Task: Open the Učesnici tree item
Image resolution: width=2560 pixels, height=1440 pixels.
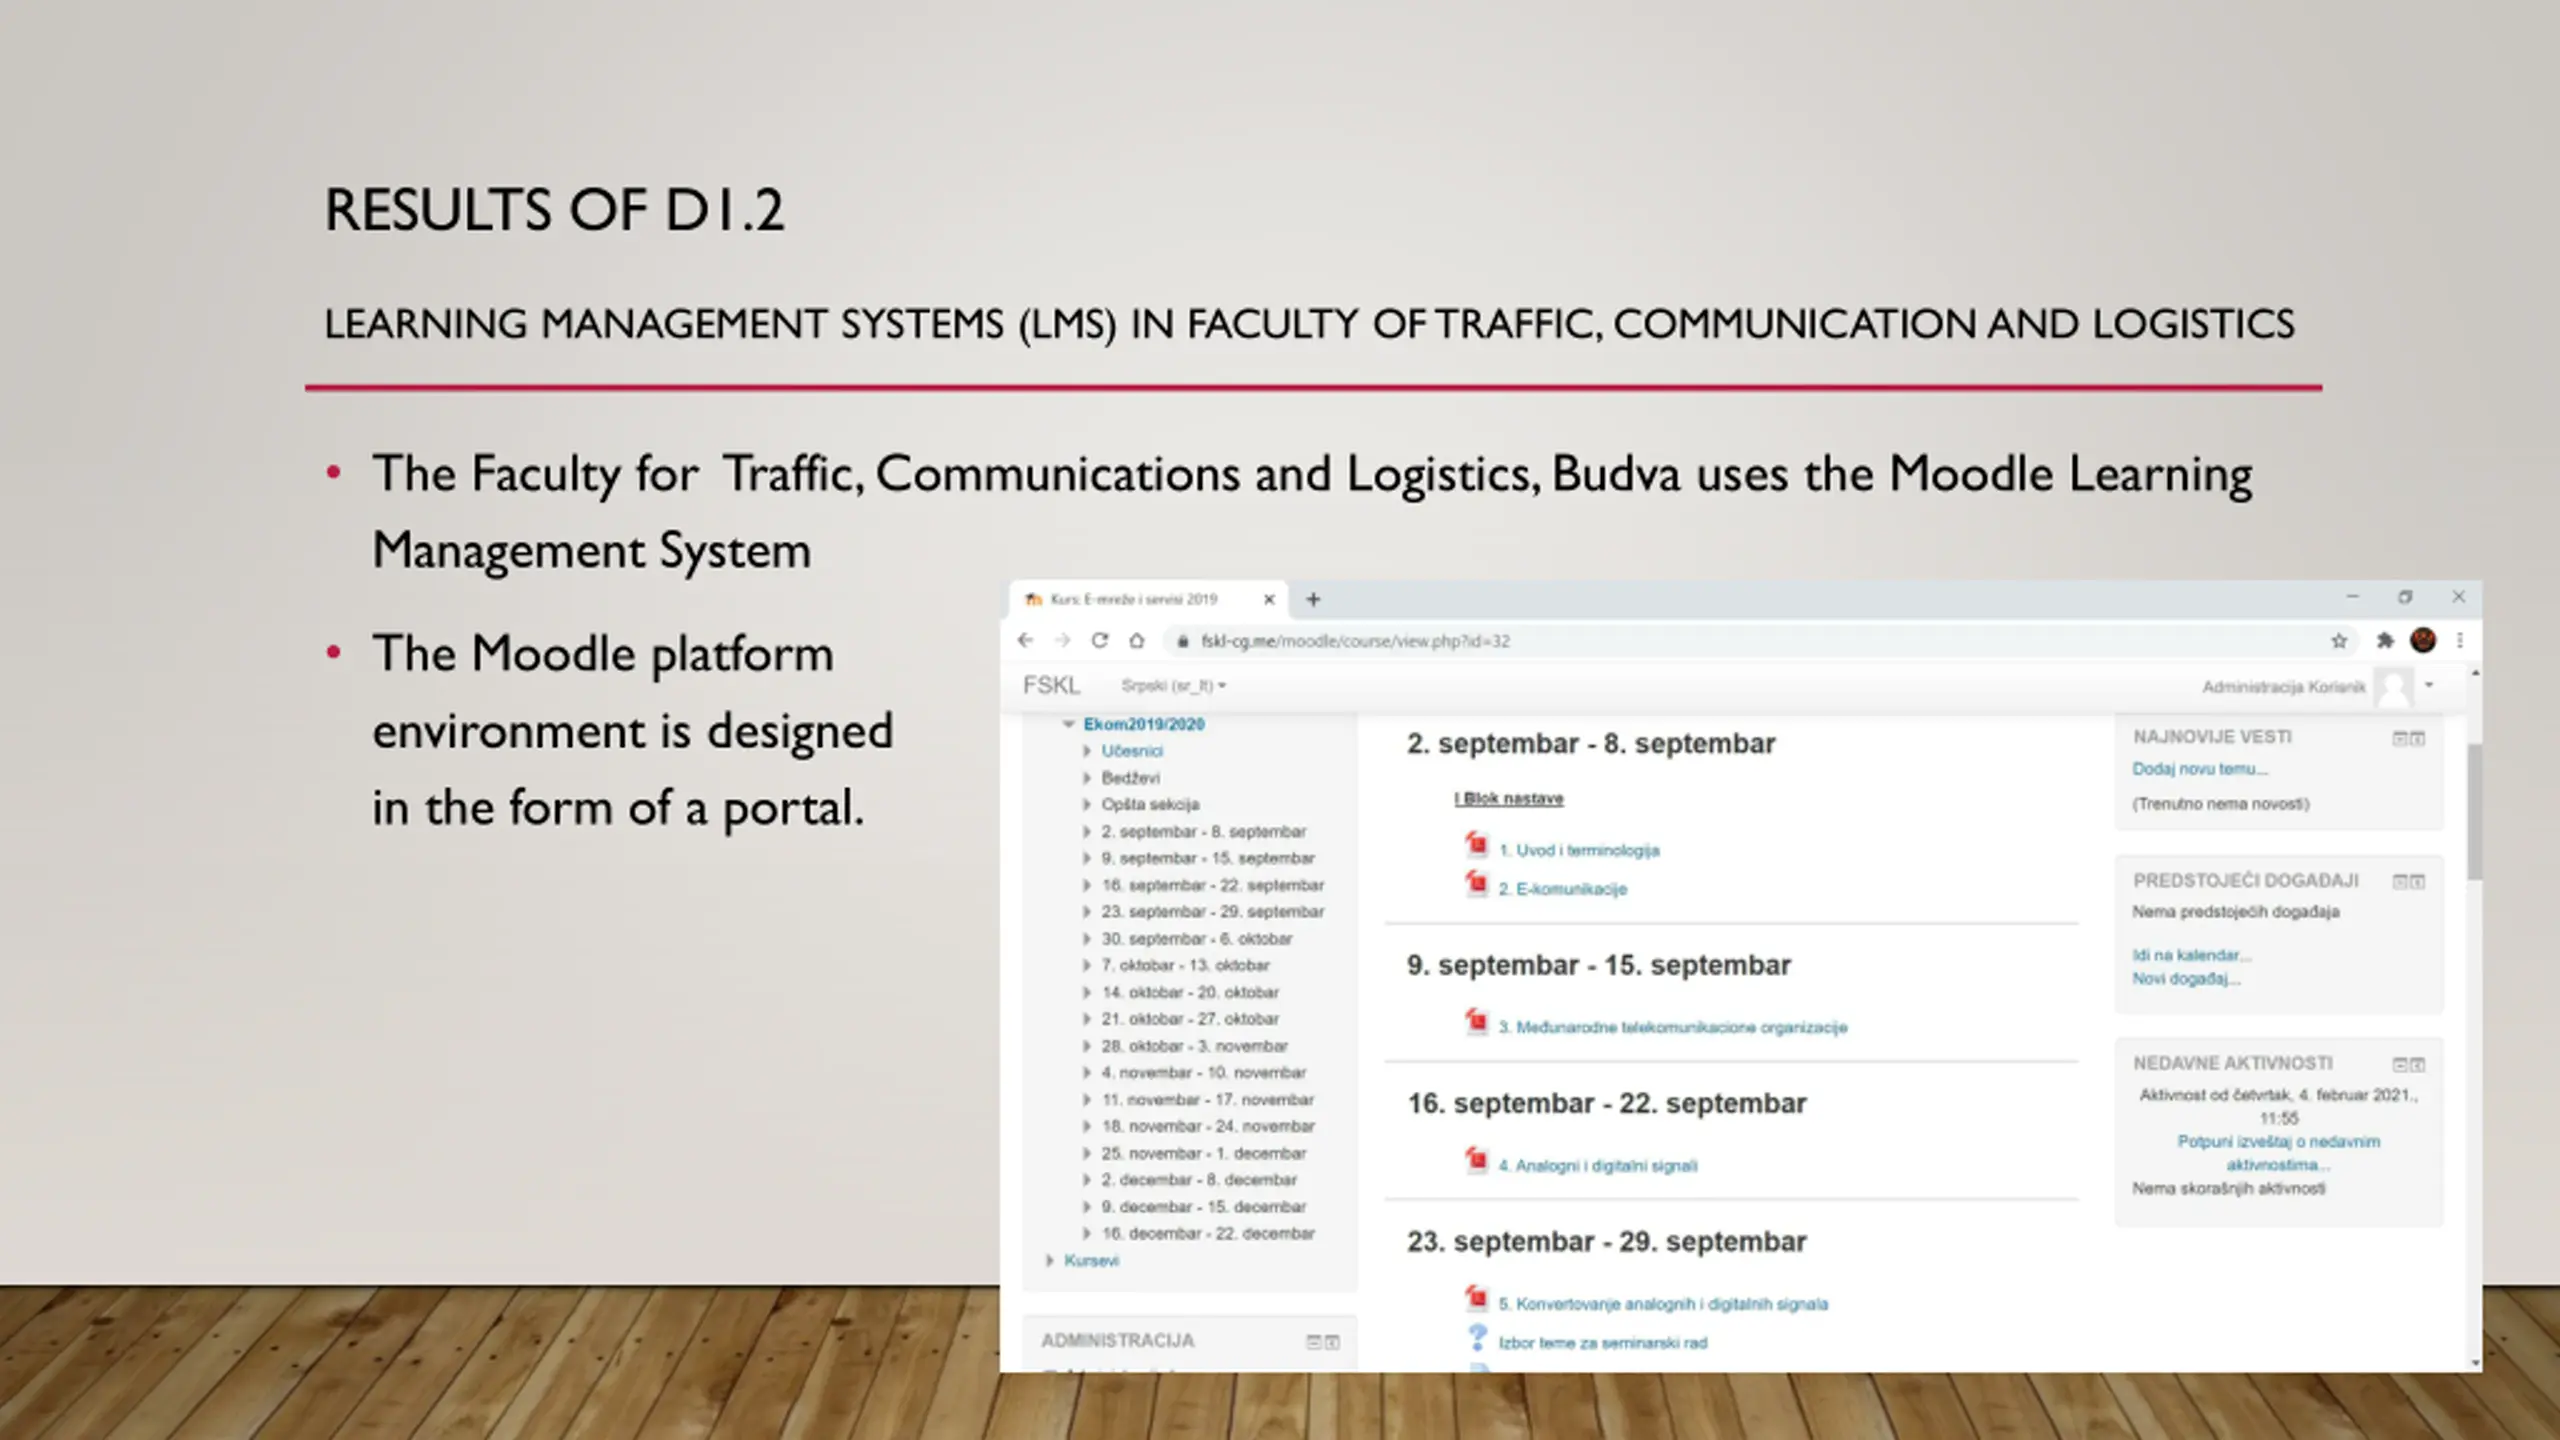Action: tap(1132, 751)
